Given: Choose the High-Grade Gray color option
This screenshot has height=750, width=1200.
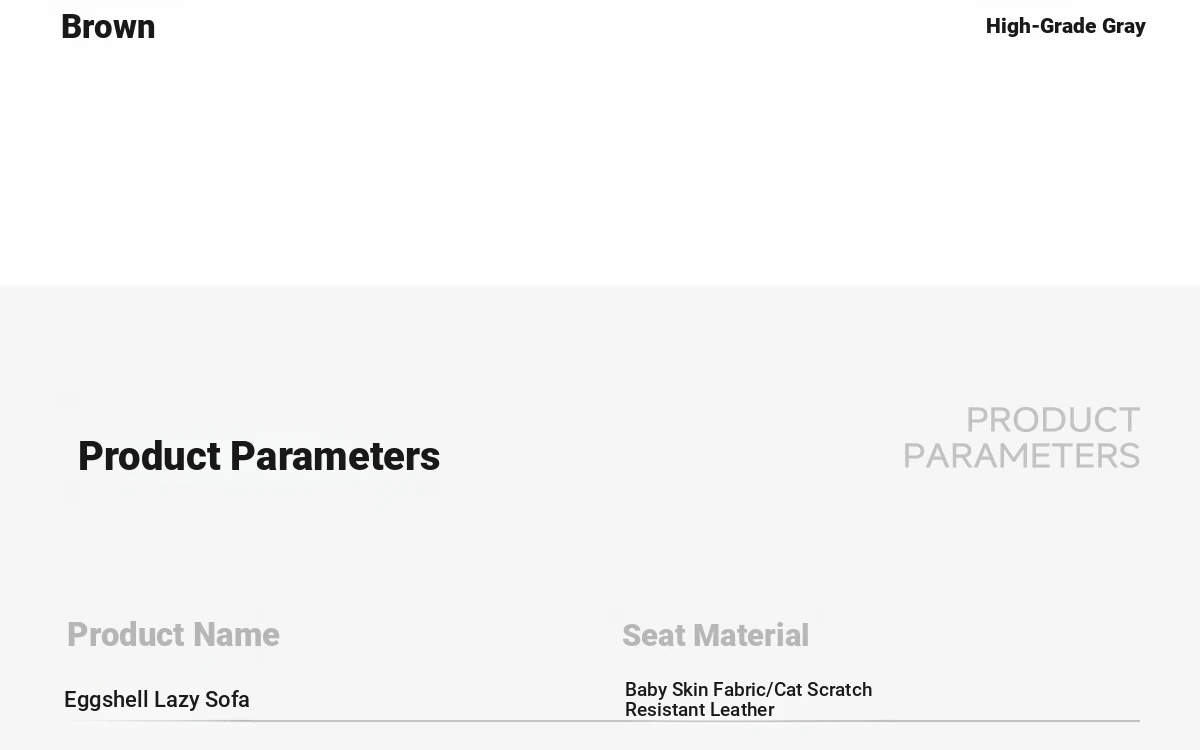Looking at the screenshot, I should tap(1065, 26).
